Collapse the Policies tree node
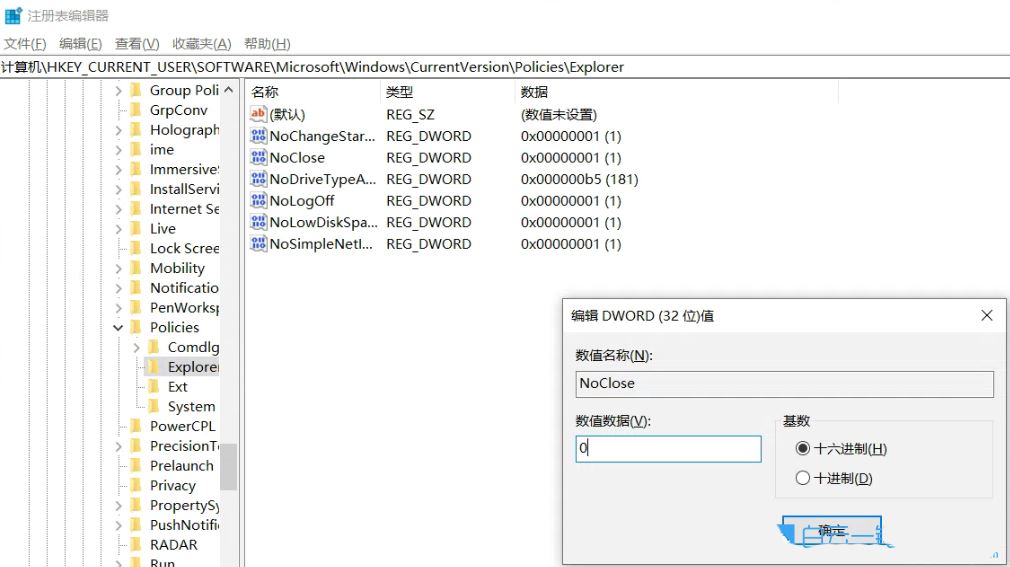The width and height of the screenshot is (1010, 567). 118,327
